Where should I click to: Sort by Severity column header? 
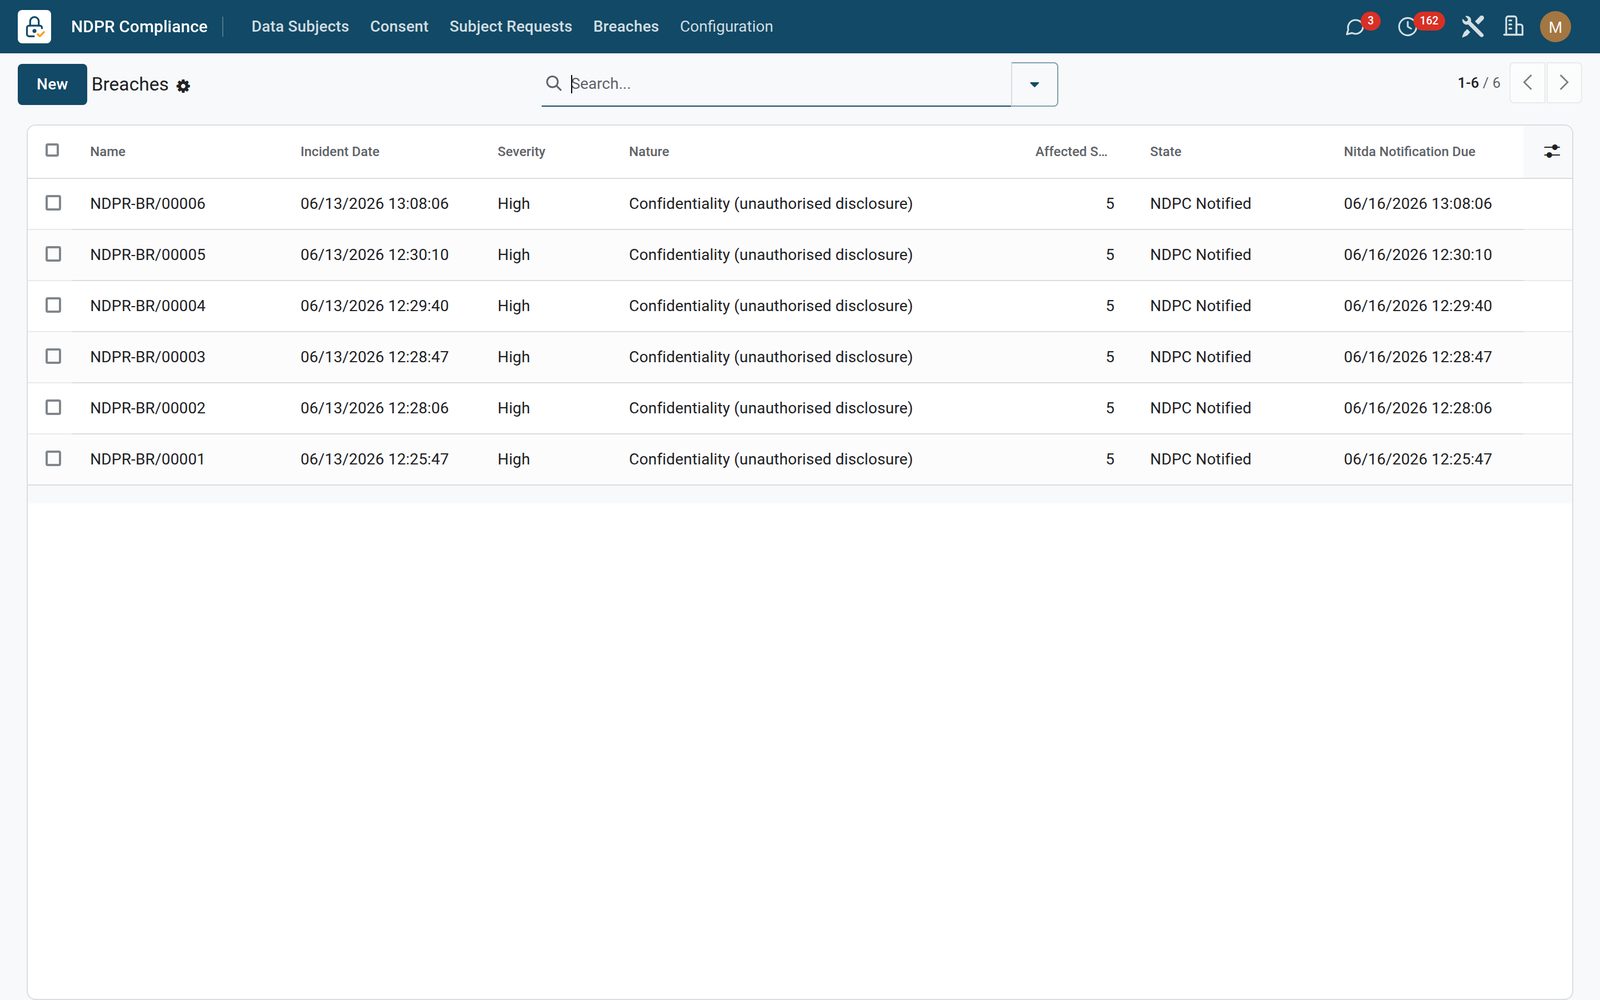(x=522, y=152)
